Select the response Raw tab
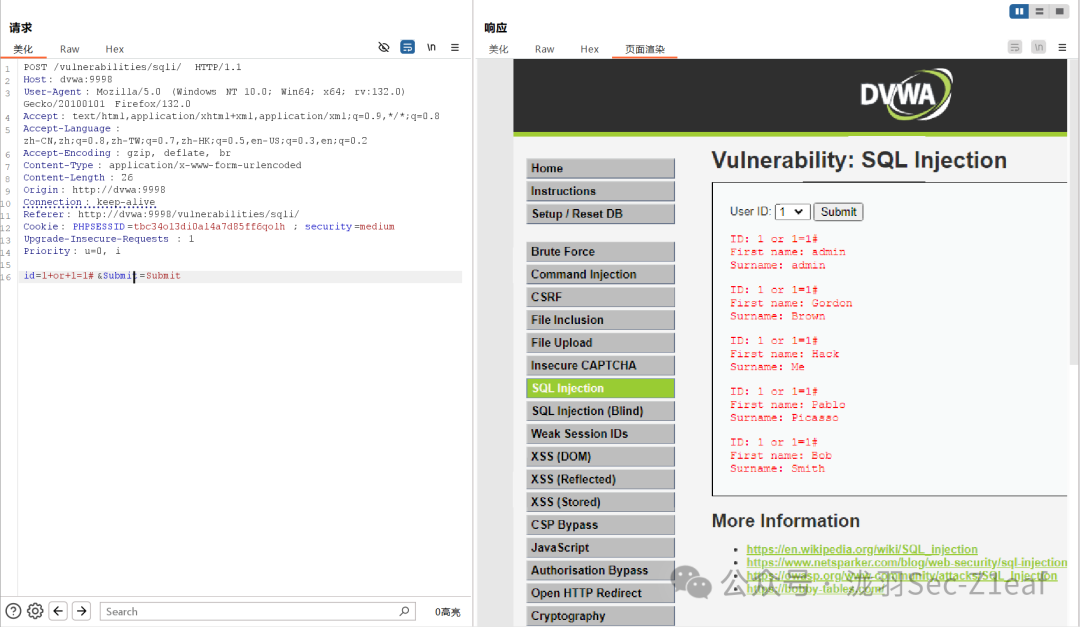Image resolution: width=1080 pixels, height=627 pixels. (544, 49)
